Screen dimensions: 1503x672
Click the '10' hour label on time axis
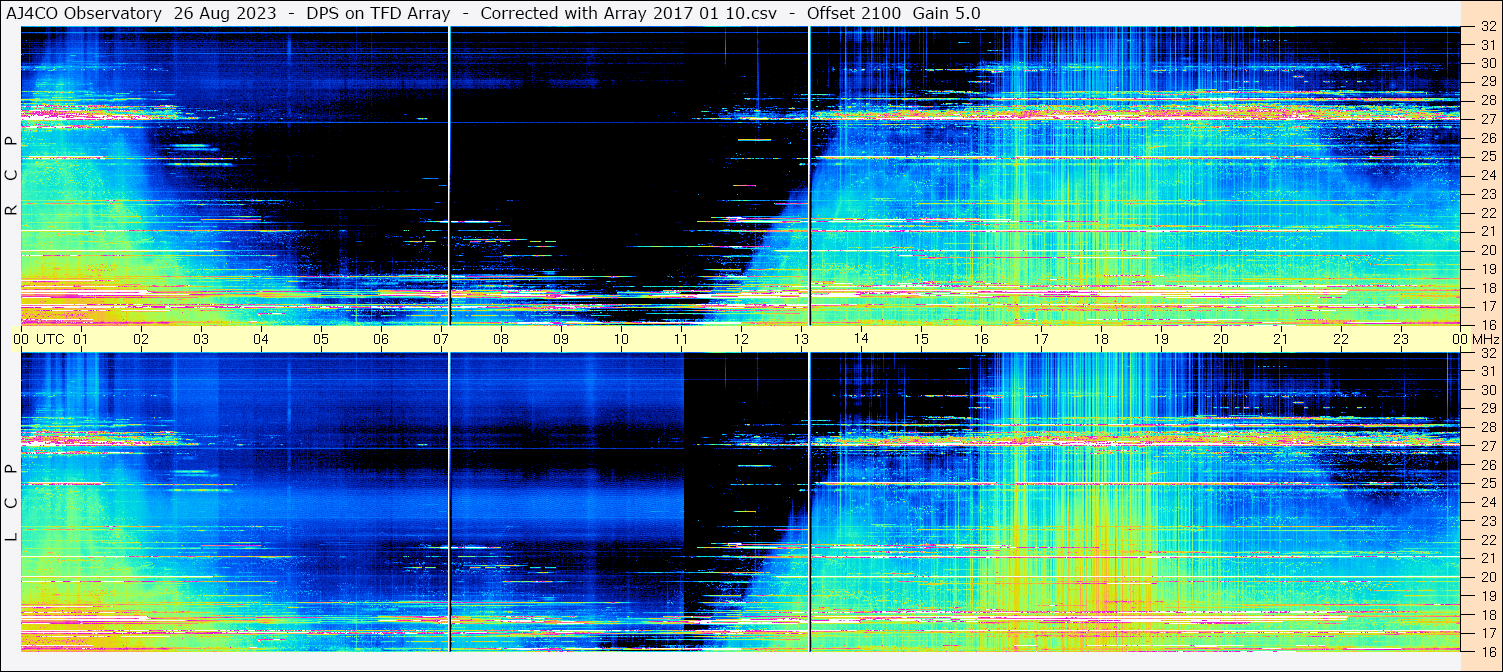point(621,339)
